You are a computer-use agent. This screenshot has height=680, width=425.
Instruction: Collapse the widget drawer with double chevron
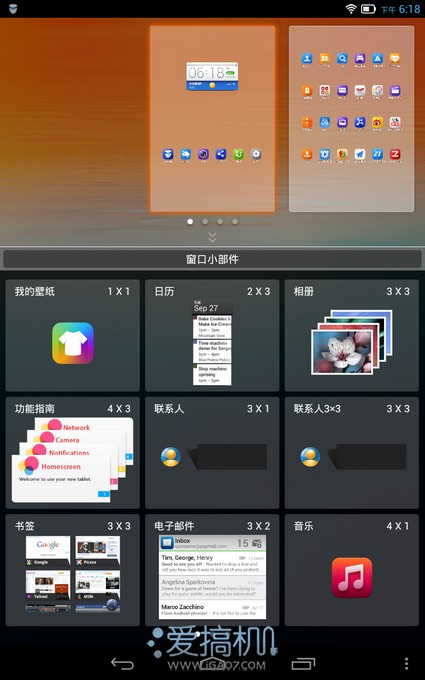point(212,237)
